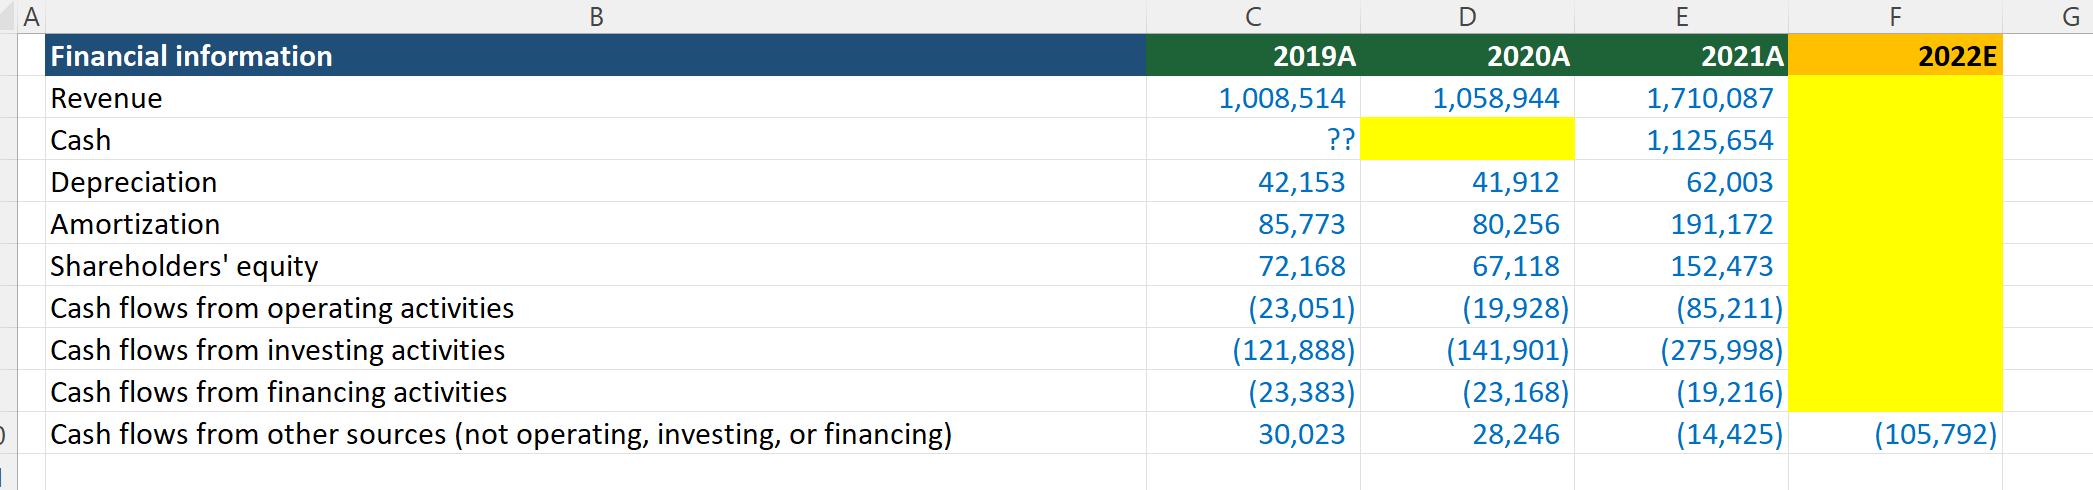The image size is (2093, 490).
Task: Select yellow 2022E Amortization input cell
Action: point(1895,224)
